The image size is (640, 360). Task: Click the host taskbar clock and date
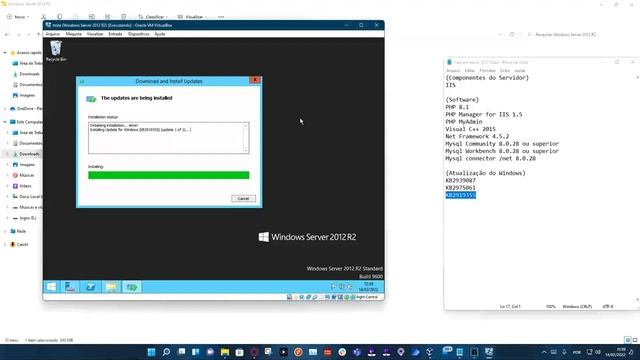616,352
